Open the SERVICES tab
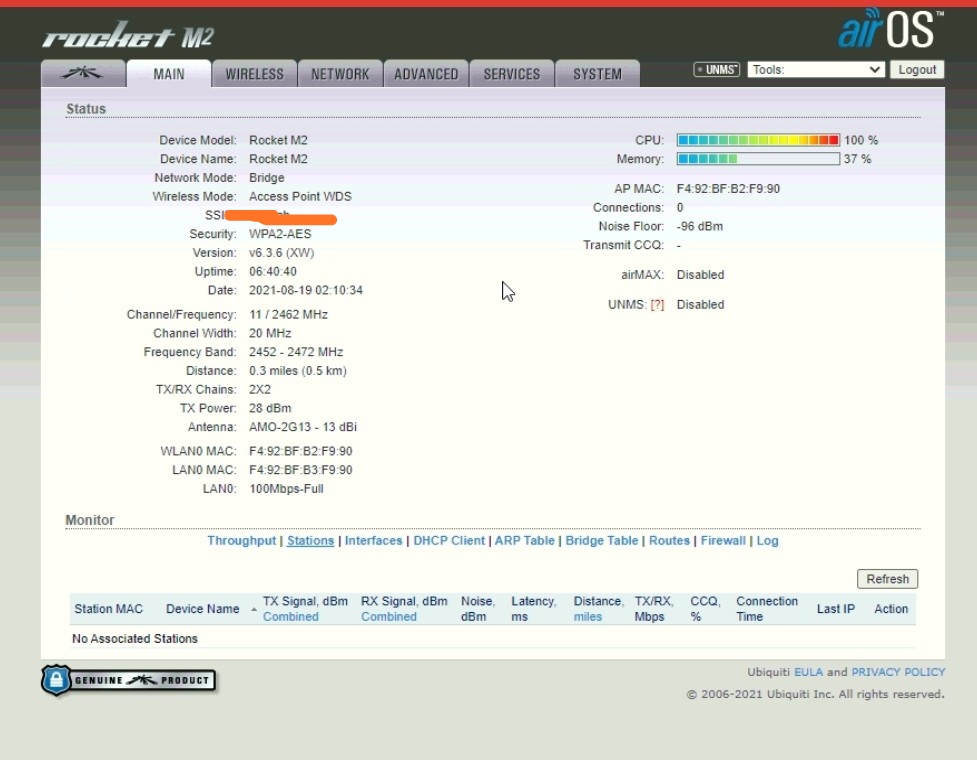This screenshot has width=977, height=760. click(512, 74)
